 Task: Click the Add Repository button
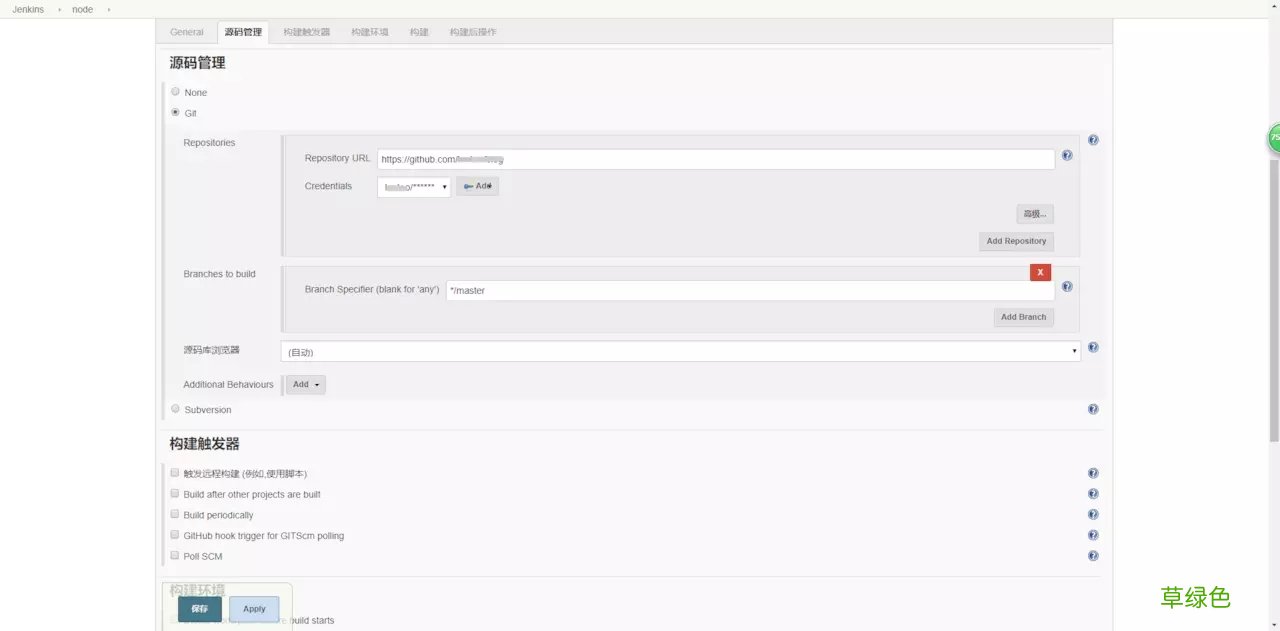pyautogui.click(x=1016, y=241)
